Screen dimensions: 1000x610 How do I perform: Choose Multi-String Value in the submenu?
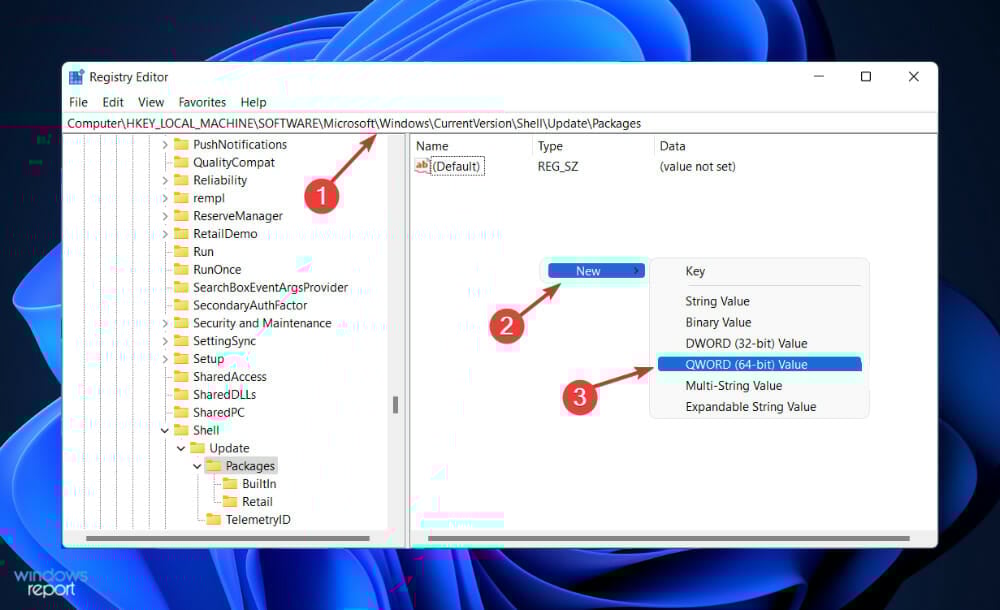click(733, 385)
